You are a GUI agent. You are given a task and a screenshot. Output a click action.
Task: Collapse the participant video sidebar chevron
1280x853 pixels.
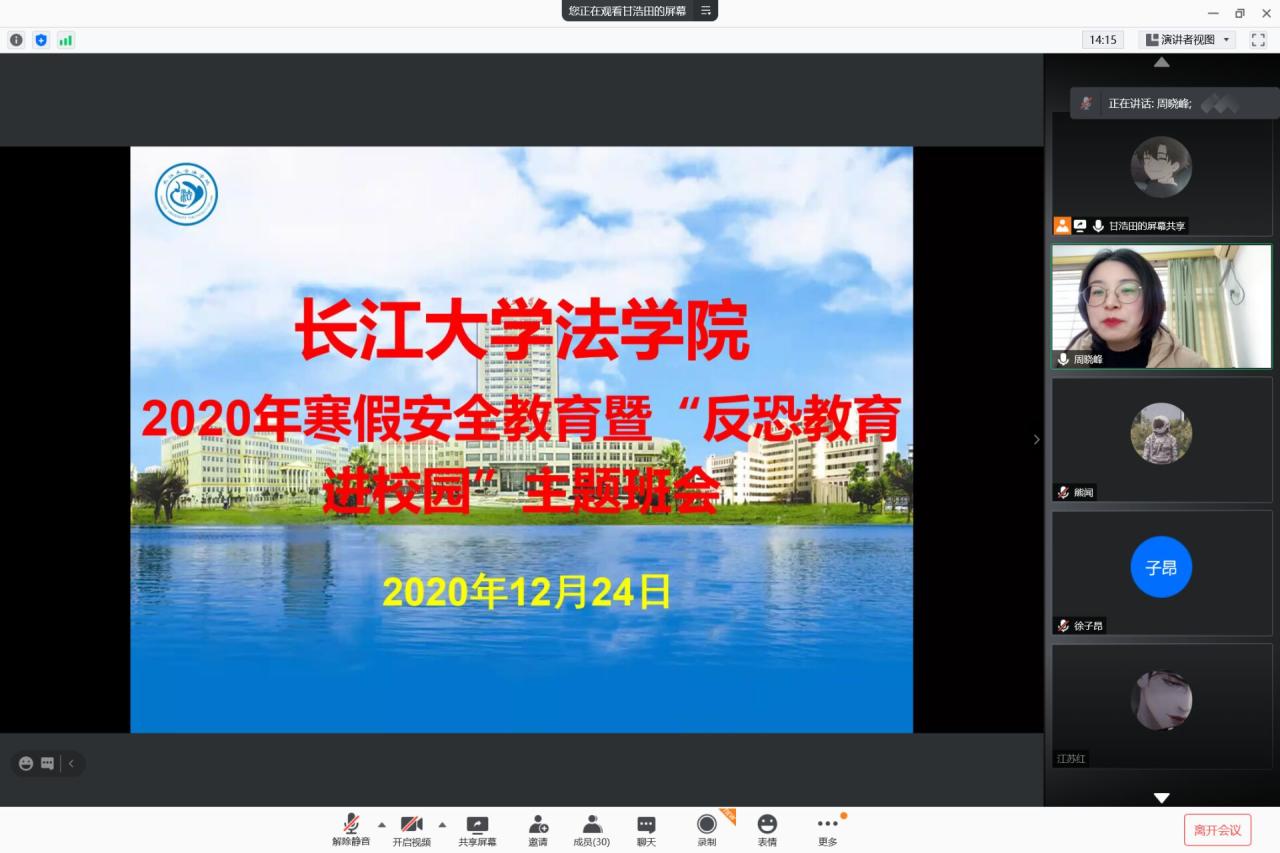point(1036,439)
